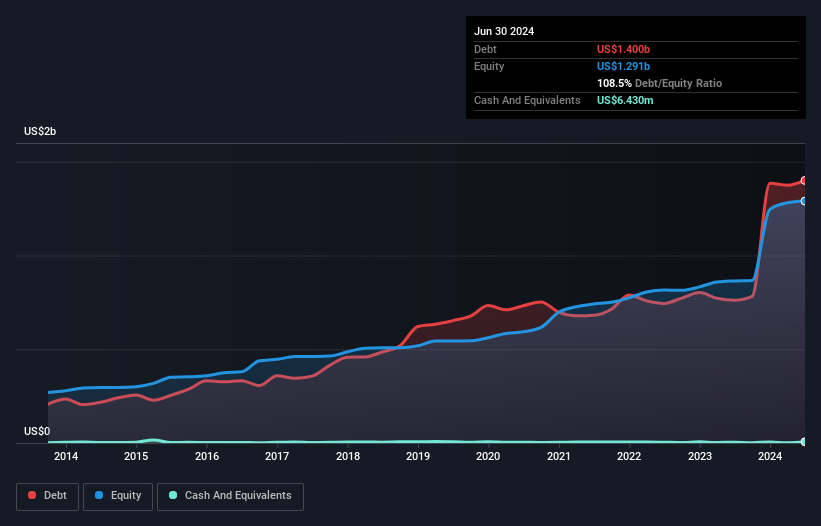The image size is (821, 526).
Task: Click the Jun 30 2024 tooltip date
Action: (x=504, y=31)
